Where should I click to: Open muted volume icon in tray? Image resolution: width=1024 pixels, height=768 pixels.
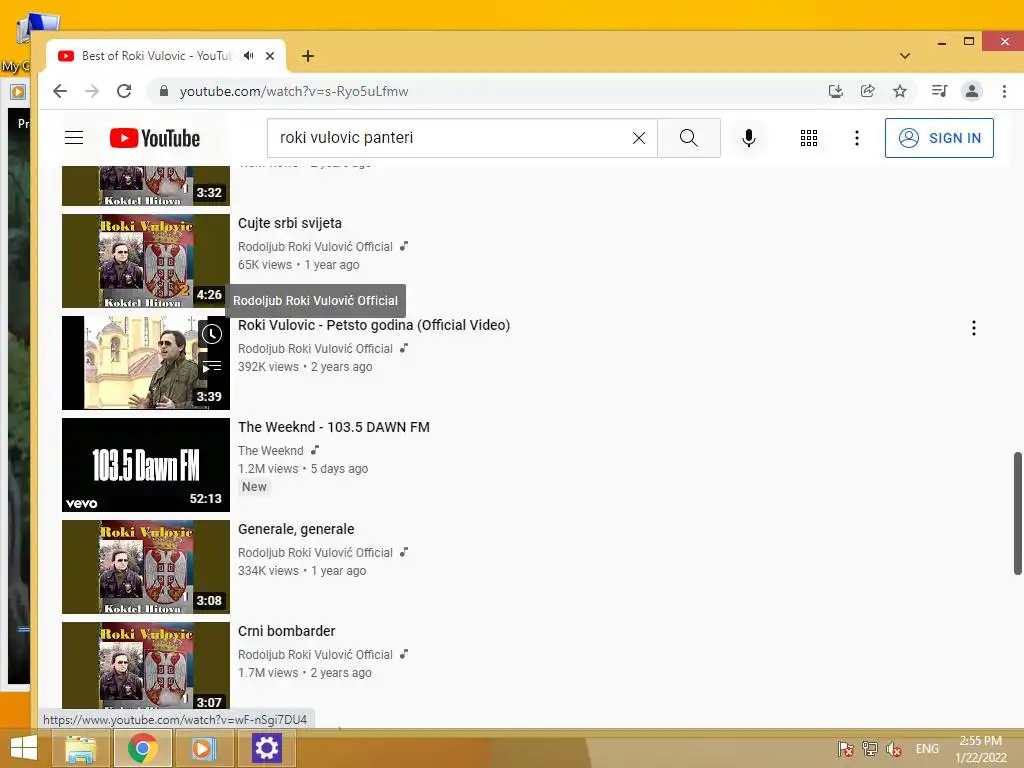click(x=893, y=749)
